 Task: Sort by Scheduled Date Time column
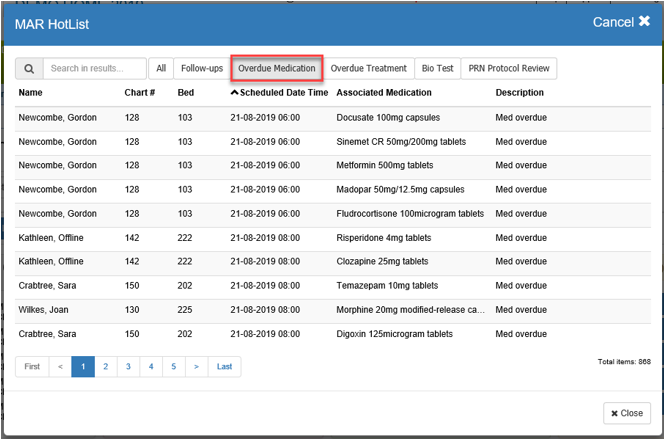(x=281, y=93)
